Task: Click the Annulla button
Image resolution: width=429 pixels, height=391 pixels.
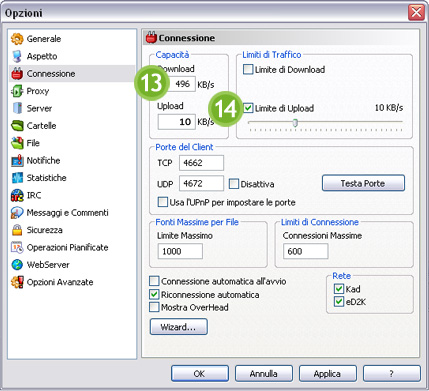Action: [264, 373]
